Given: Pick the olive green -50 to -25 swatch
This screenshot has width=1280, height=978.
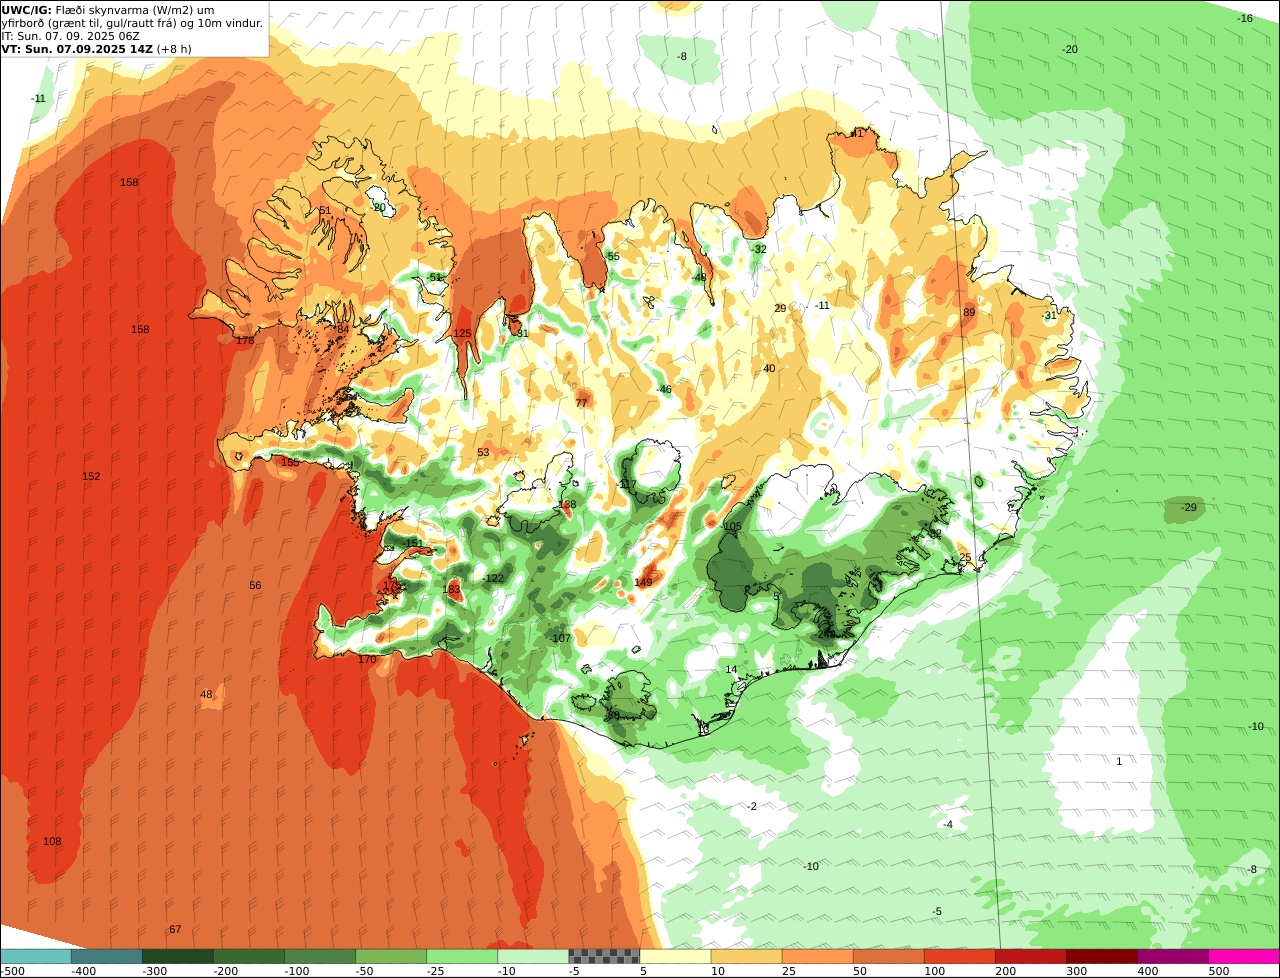Looking at the screenshot, I should [x=391, y=956].
